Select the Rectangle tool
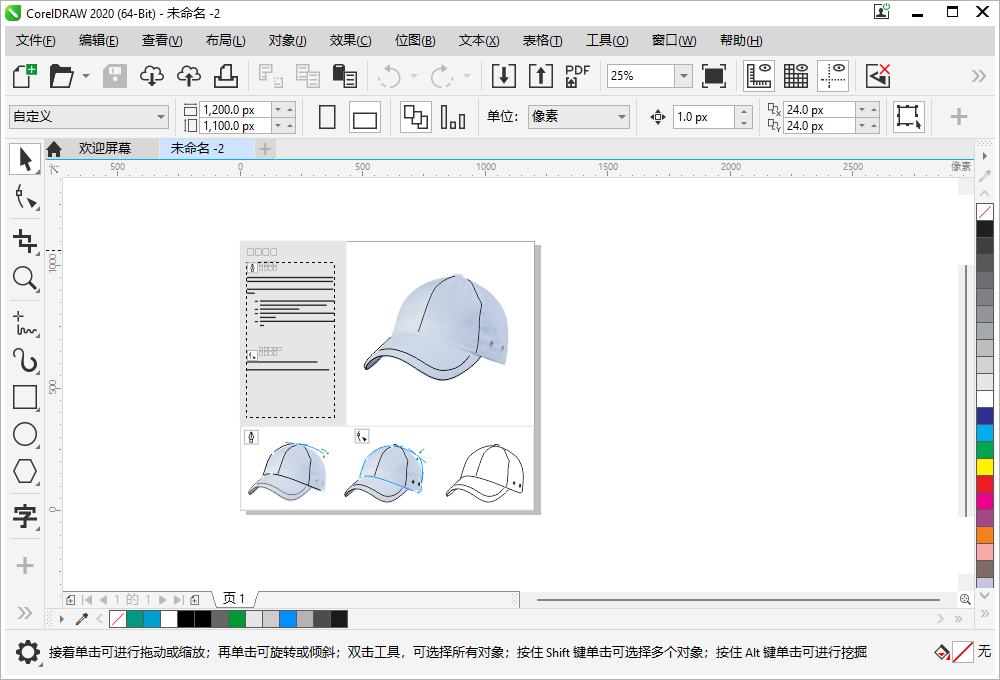 (x=25, y=397)
